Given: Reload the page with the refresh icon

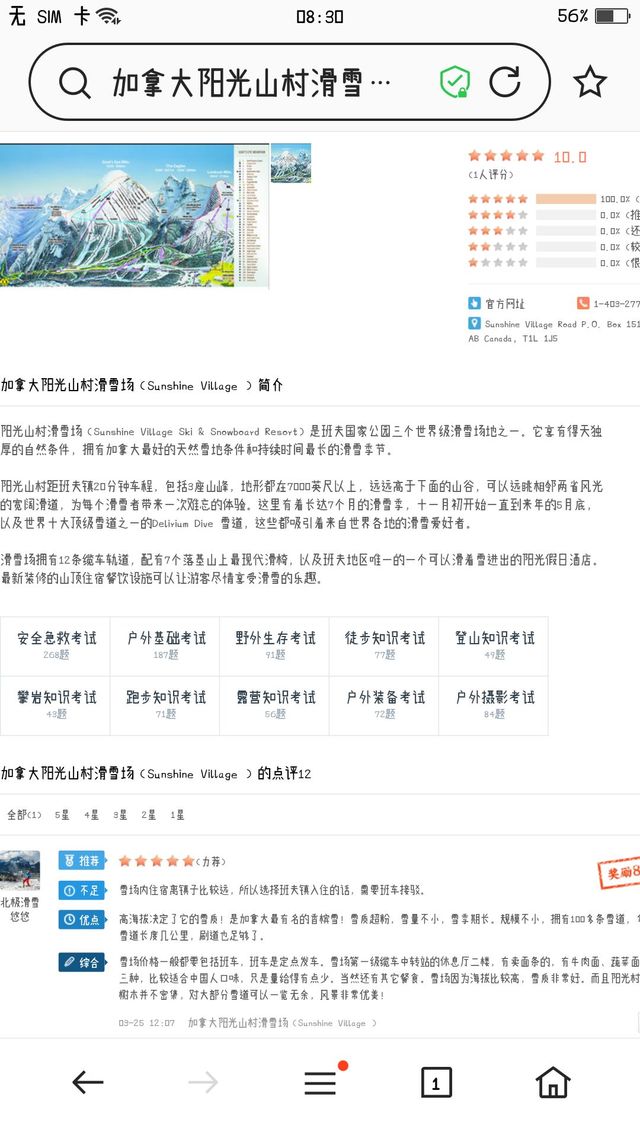Looking at the screenshot, I should point(504,81).
